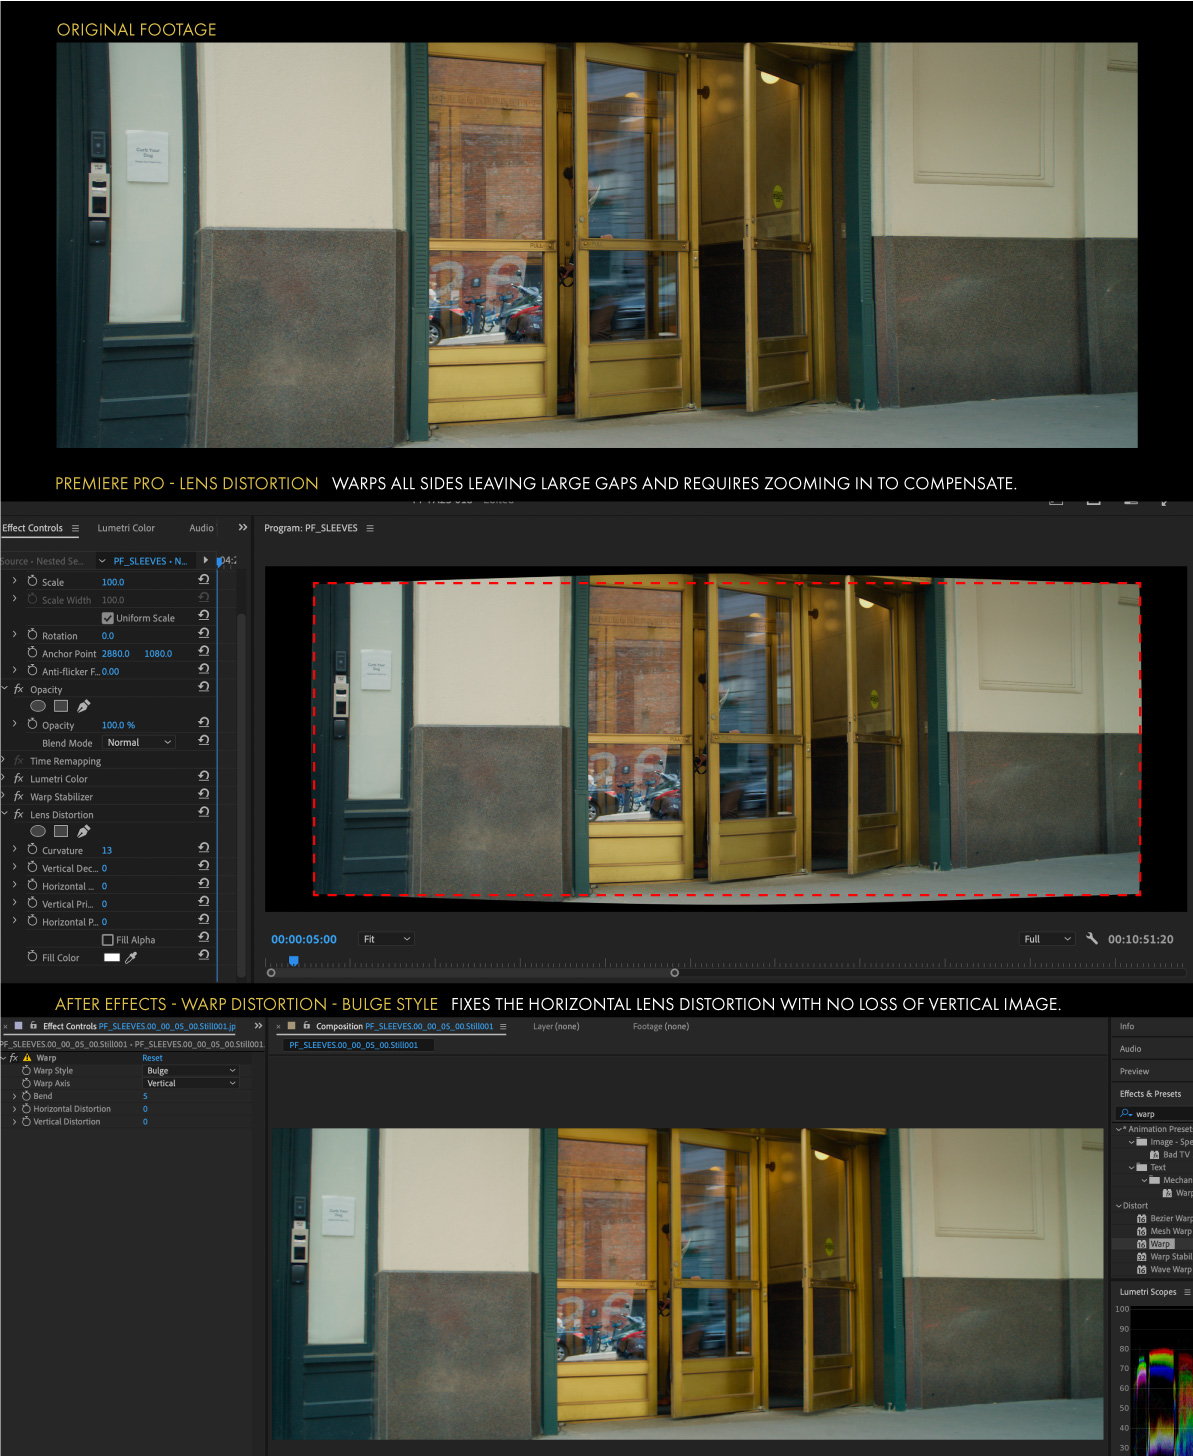Screen dimensions: 1193x1456
Task: Uncheck the Uniform Scale checkbox
Action: click(x=107, y=617)
